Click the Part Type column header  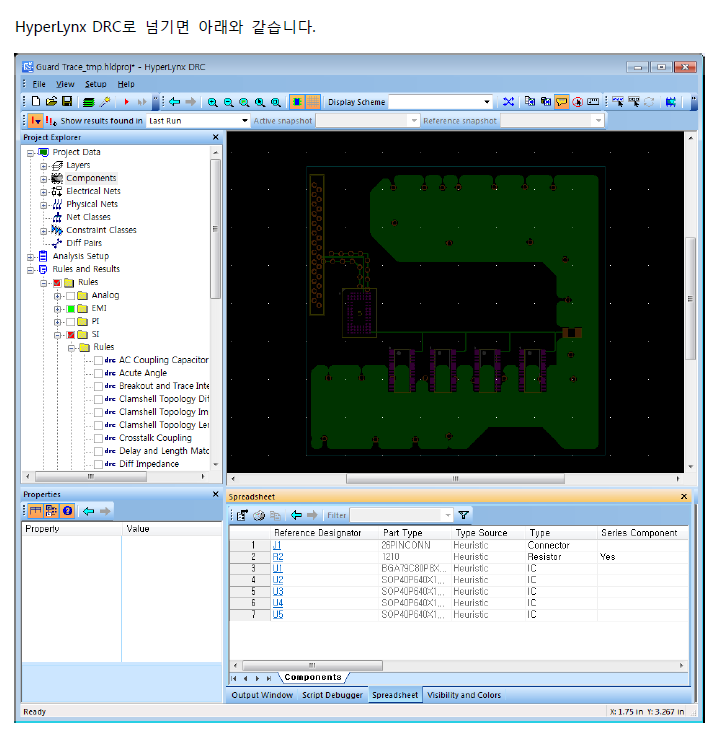coord(403,533)
